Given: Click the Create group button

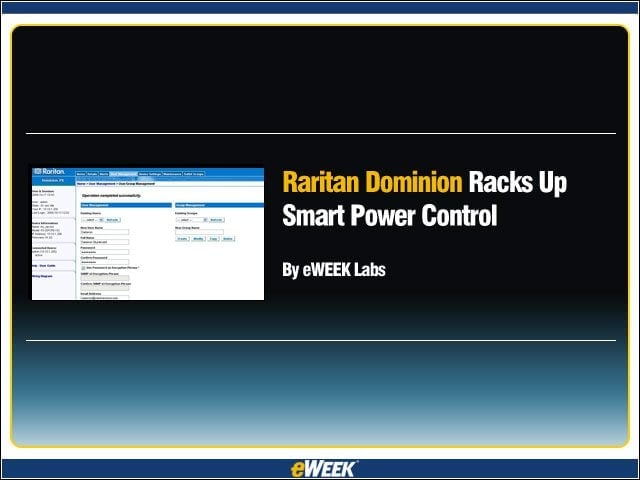Looking at the screenshot, I should (x=182, y=239).
